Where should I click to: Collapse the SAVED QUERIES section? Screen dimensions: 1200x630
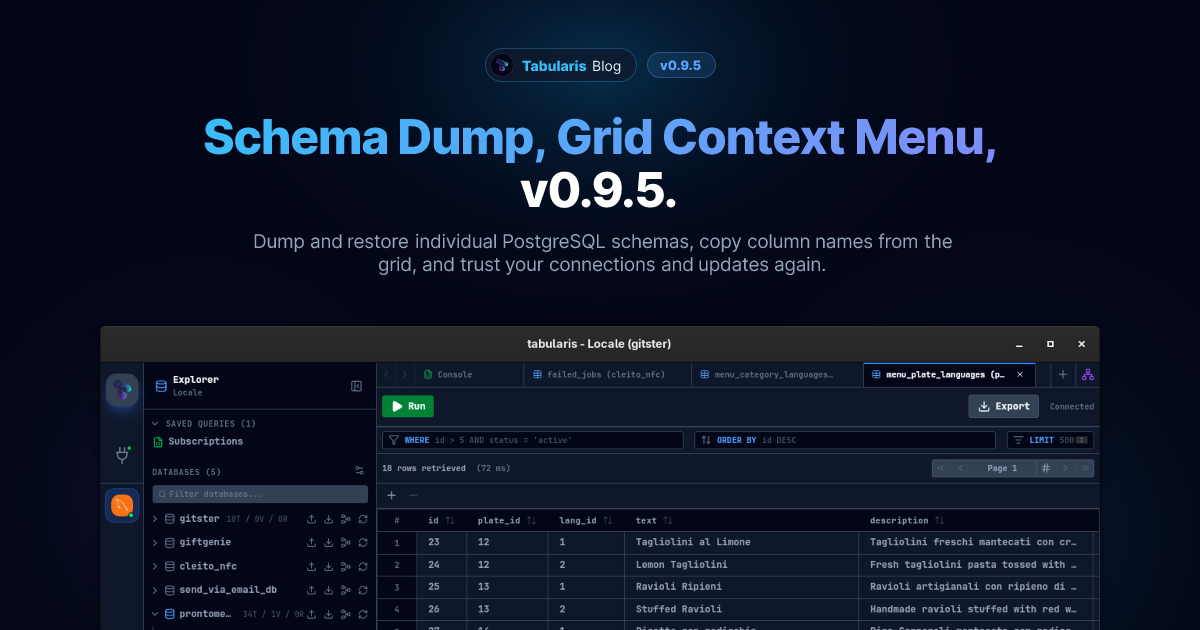[154, 423]
